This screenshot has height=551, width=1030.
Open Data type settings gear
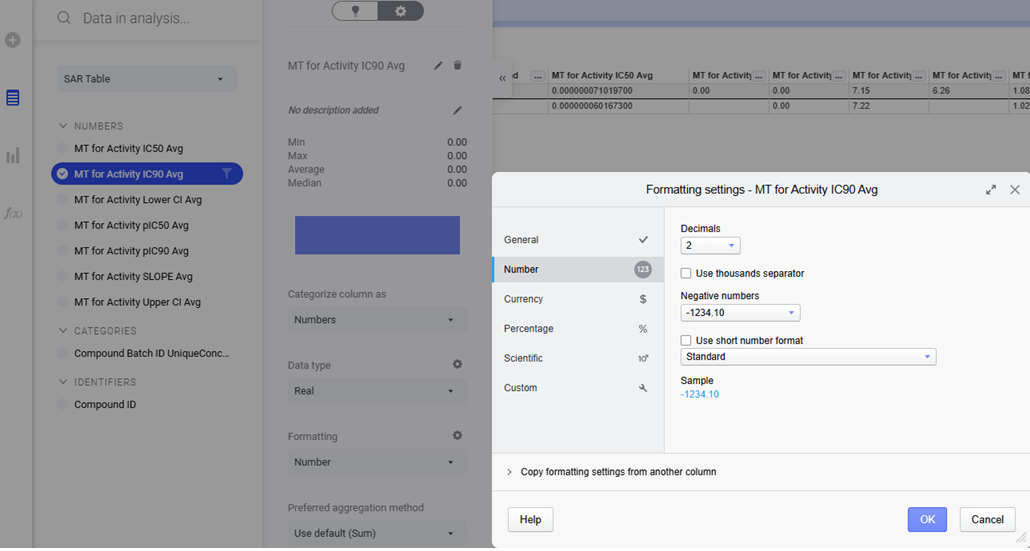[457, 365]
